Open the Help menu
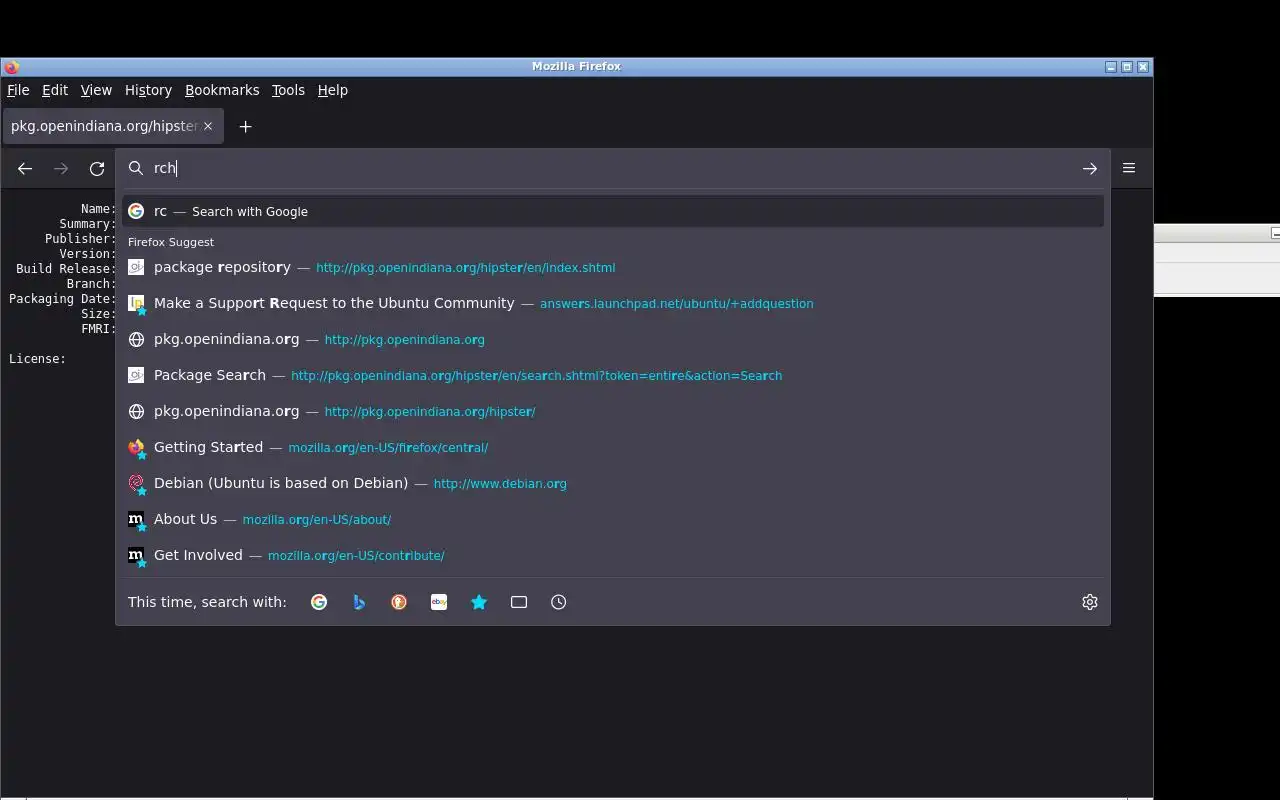The image size is (1280, 800). click(x=333, y=90)
